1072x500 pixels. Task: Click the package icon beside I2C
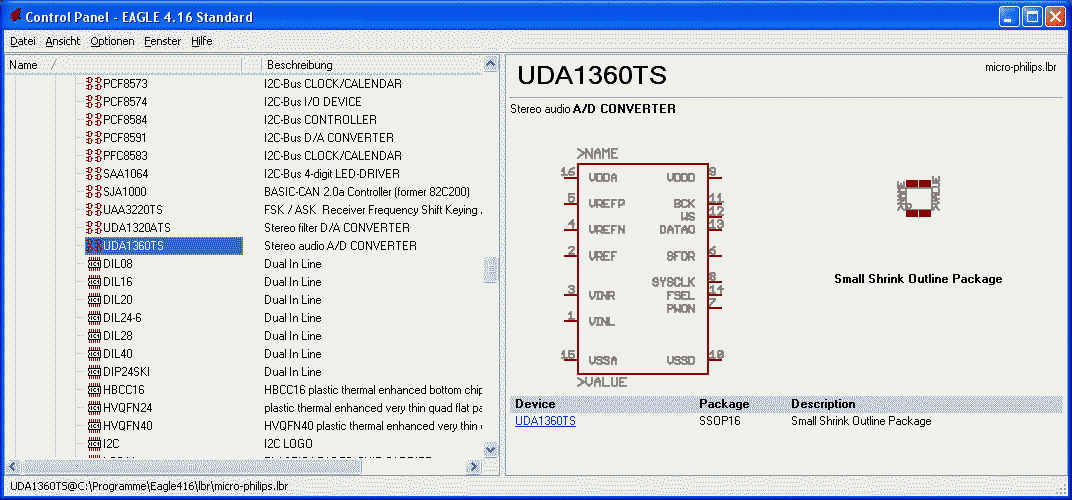[x=95, y=444]
